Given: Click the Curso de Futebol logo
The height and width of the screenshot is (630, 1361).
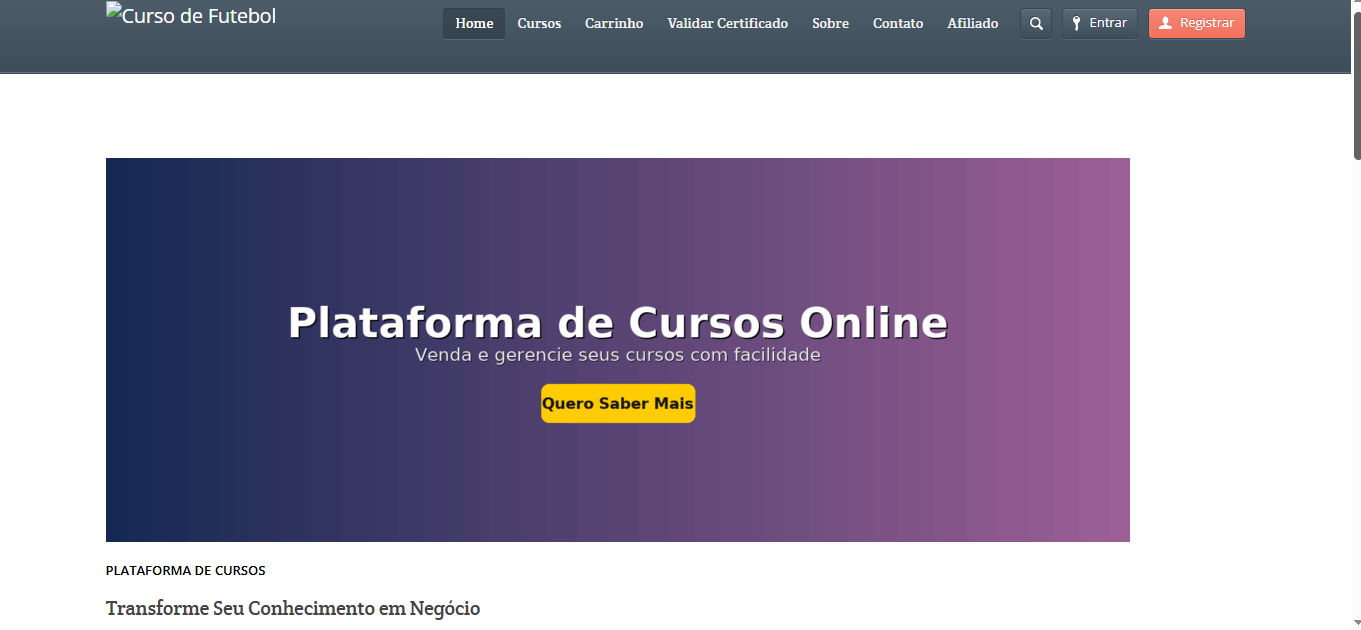Looking at the screenshot, I should coord(191,15).
